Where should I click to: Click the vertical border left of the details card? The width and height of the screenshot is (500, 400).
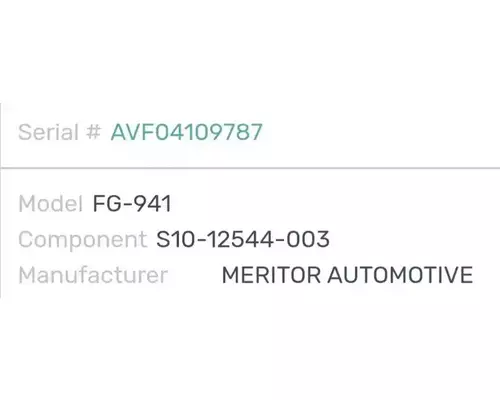pos(1,200)
